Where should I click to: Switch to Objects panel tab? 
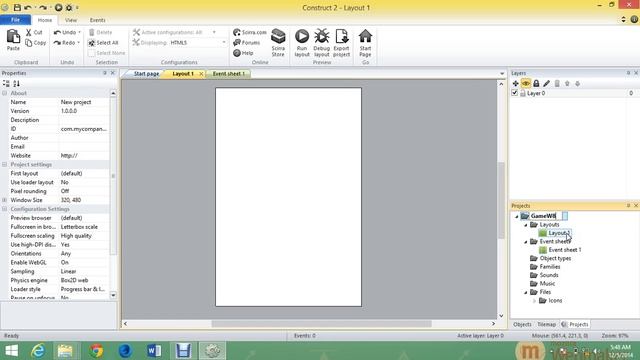(x=522, y=324)
